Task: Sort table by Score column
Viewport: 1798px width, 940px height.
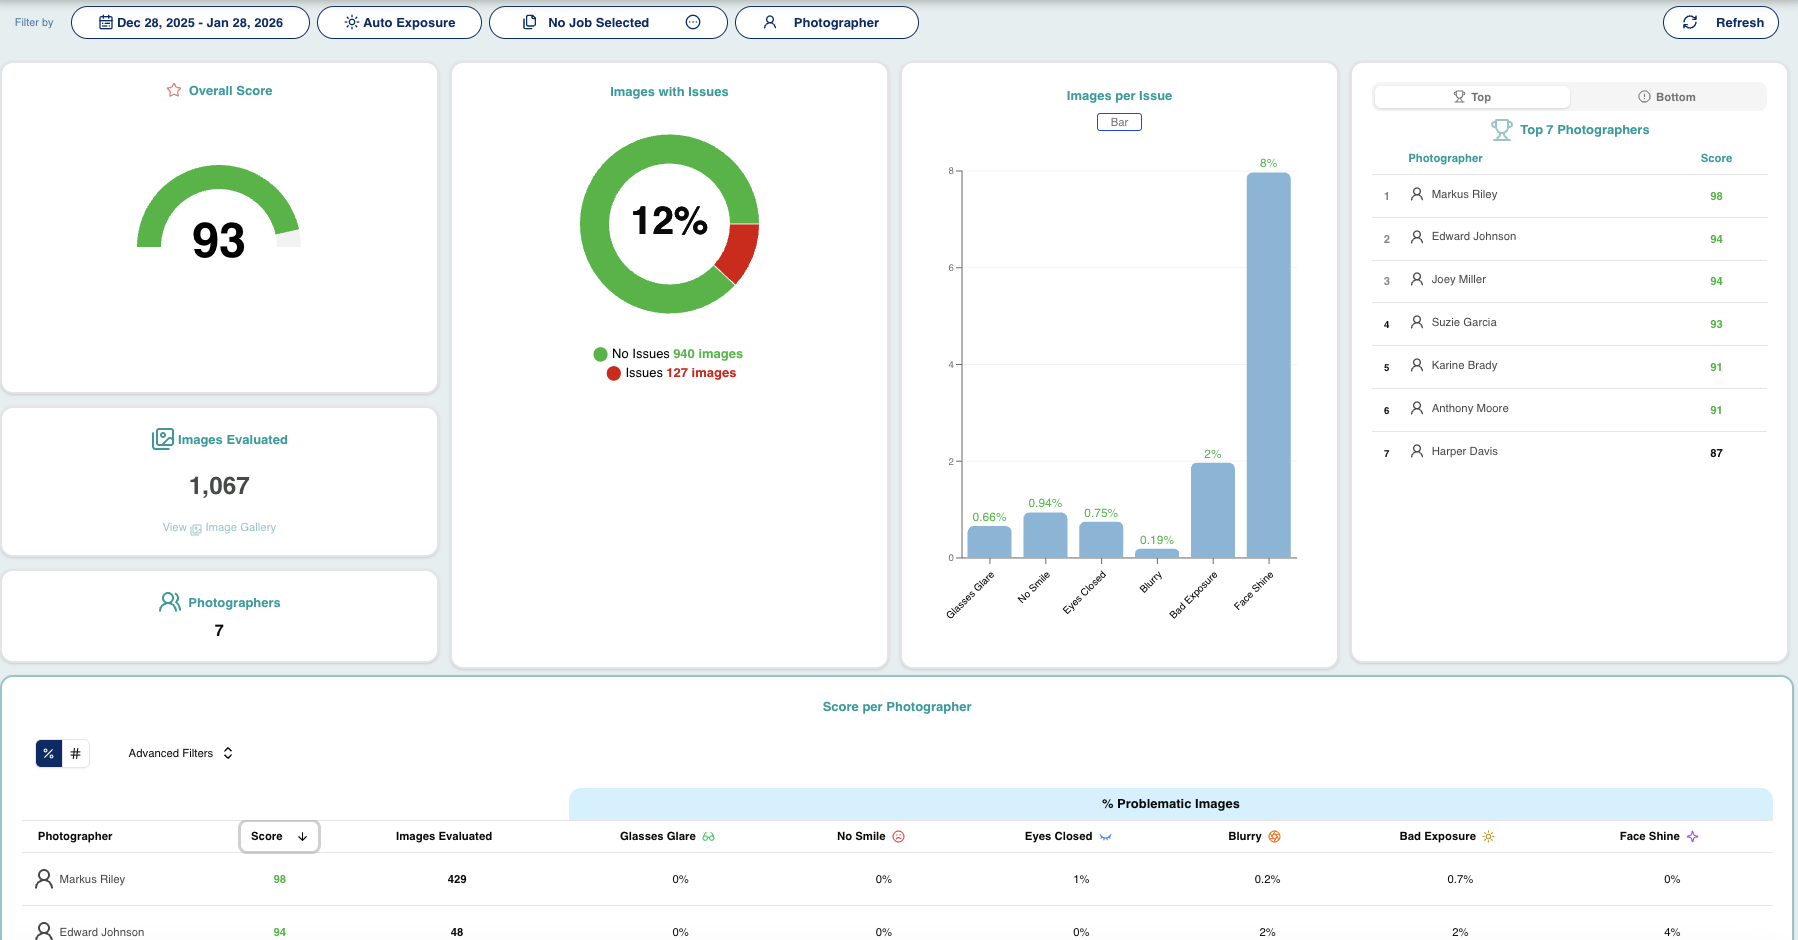Action: coord(279,836)
